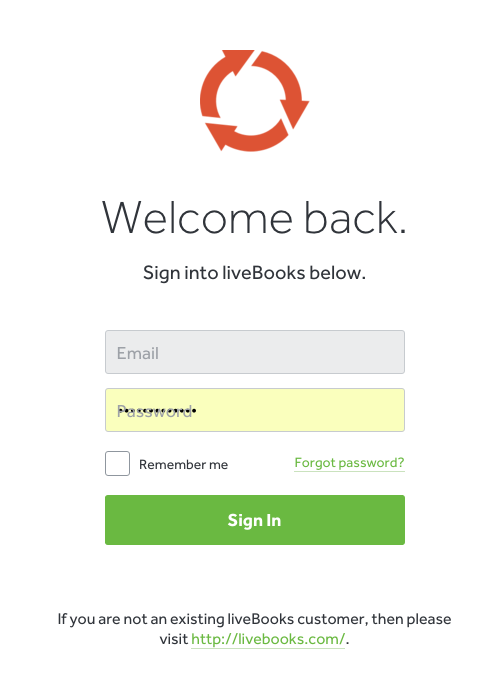
Task: Open the Forgot password? link
Action: (349, 463)
